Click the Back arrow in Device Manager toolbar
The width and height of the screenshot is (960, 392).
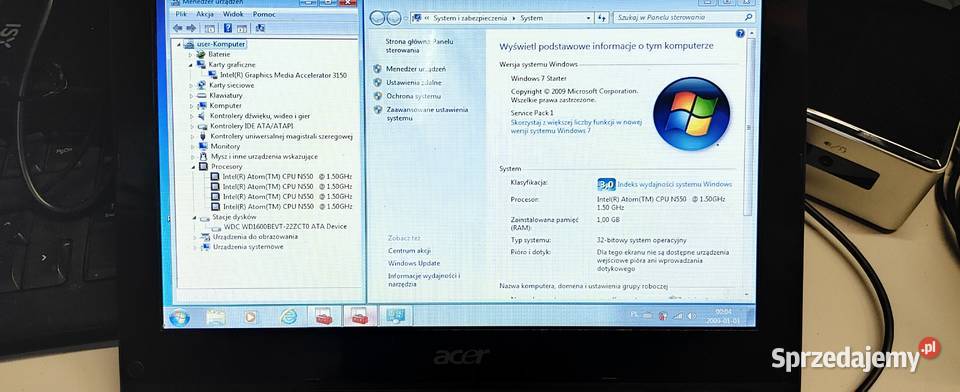178,28
